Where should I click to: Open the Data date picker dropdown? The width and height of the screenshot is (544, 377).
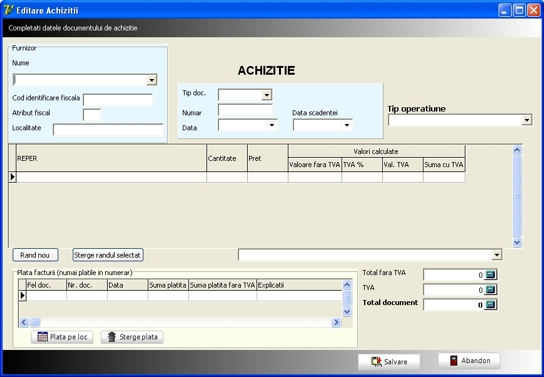point(272,125)
